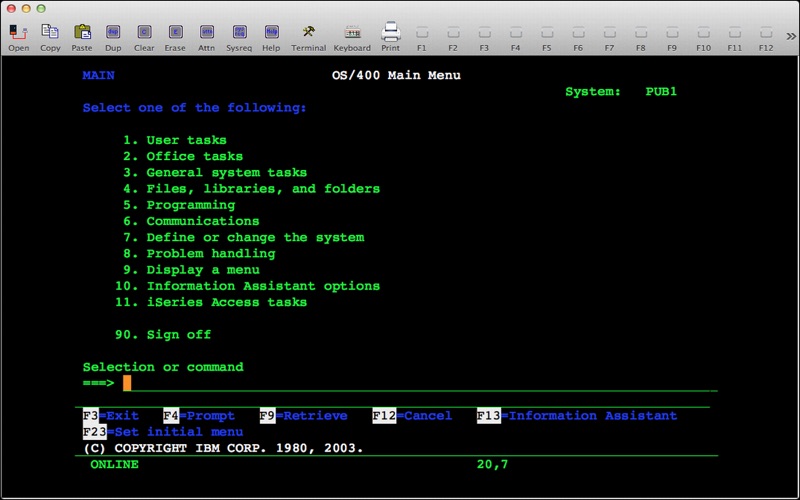Select menu option 1. User tasks
This screenshot has height=500, width=800.
(174, 140)
